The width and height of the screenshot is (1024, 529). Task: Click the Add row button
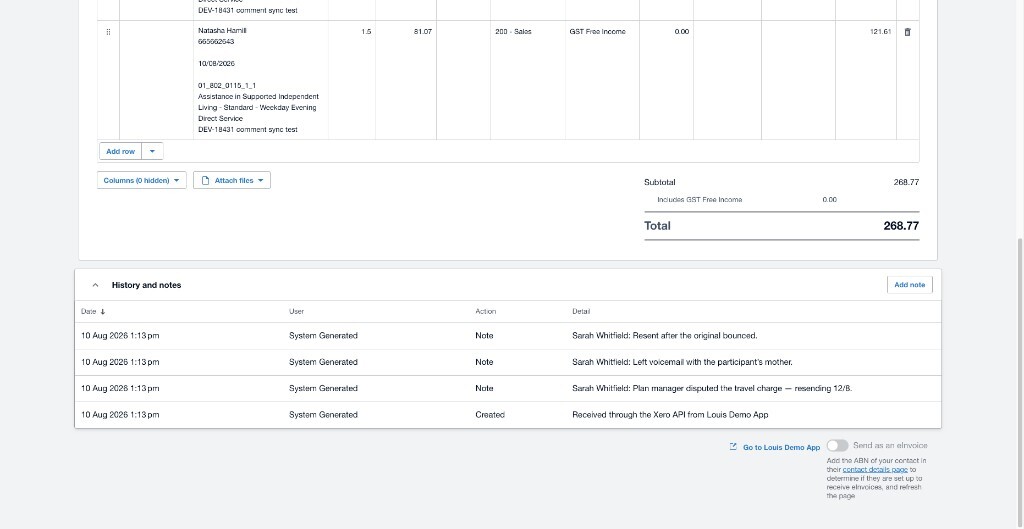click(120, 152)
